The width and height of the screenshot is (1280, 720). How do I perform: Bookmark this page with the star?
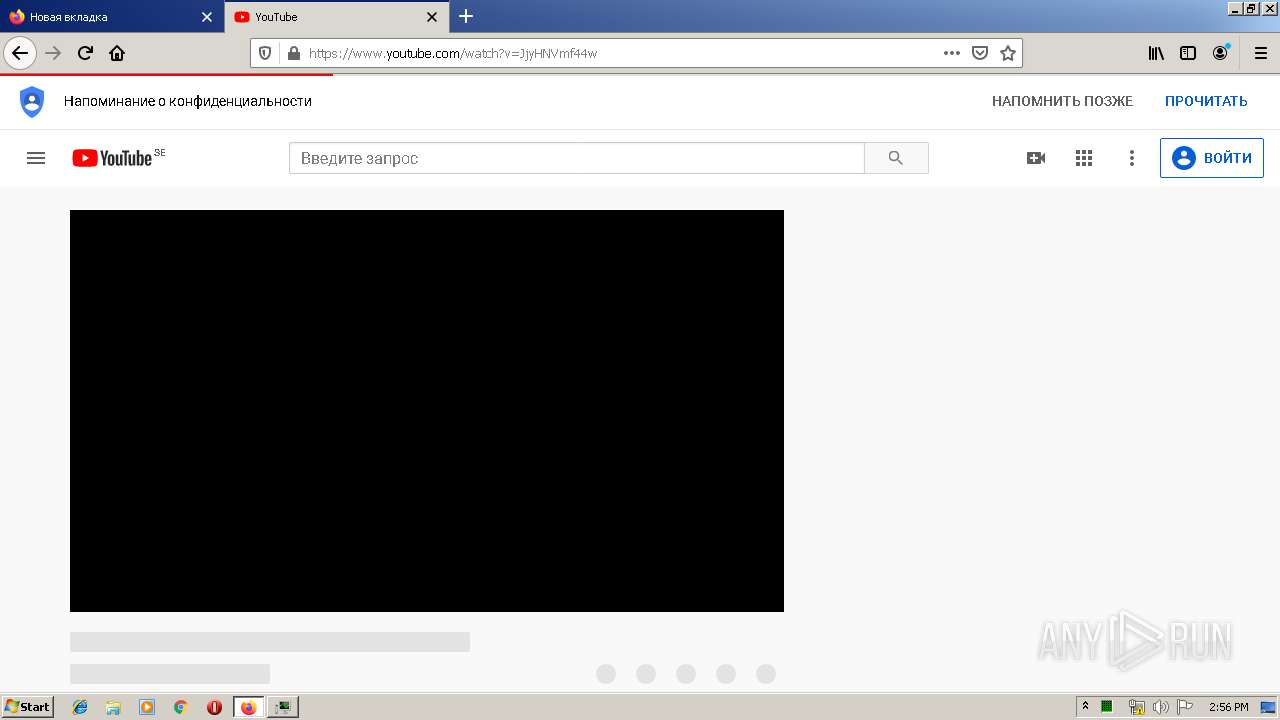tap(1008, 53)
